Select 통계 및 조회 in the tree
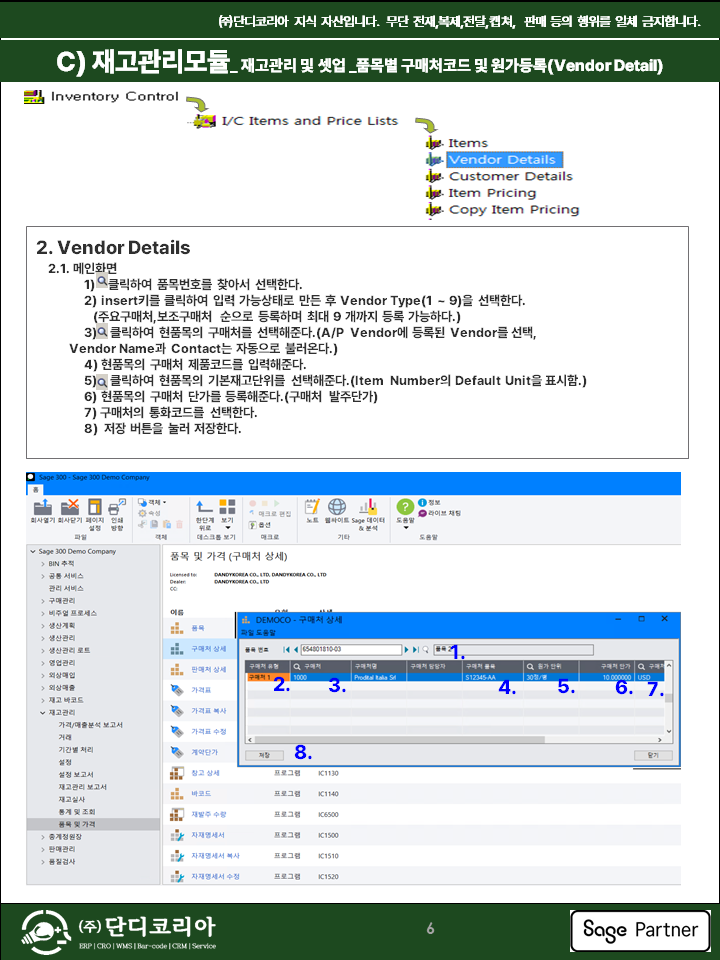 coord(77,812)
